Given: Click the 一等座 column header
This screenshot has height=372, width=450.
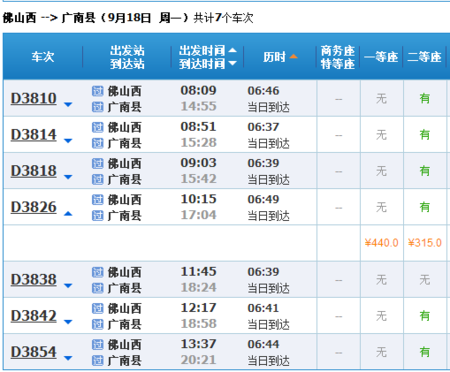Looking at the screenshot, I should pos(381,57).
